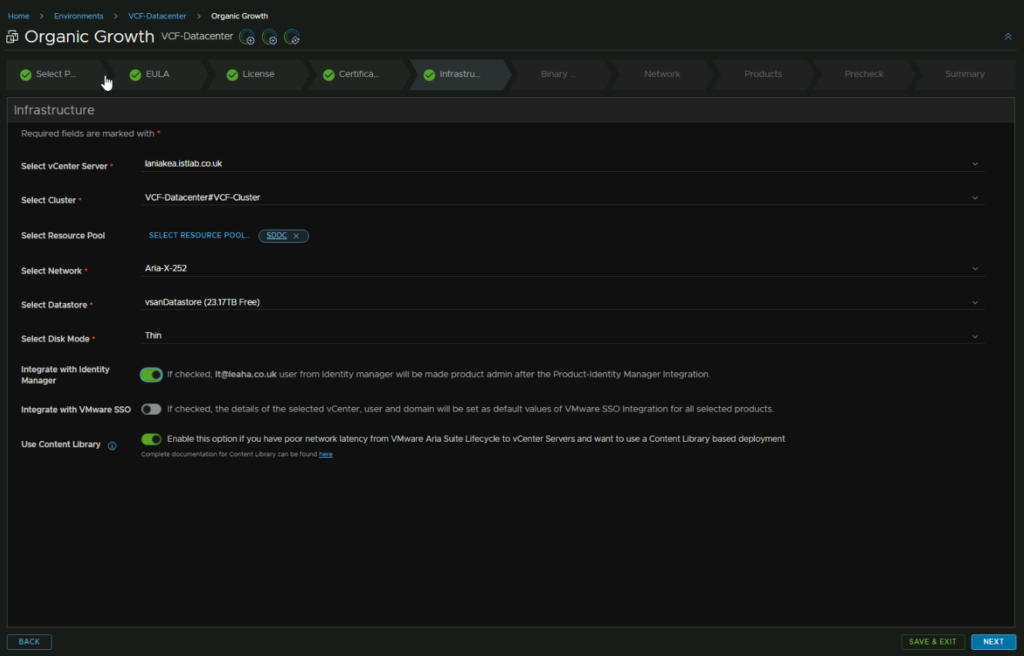Click the VCF-Datacenter#VCF-Cluster value
The image size is (1024, 656).
(202, 197)
